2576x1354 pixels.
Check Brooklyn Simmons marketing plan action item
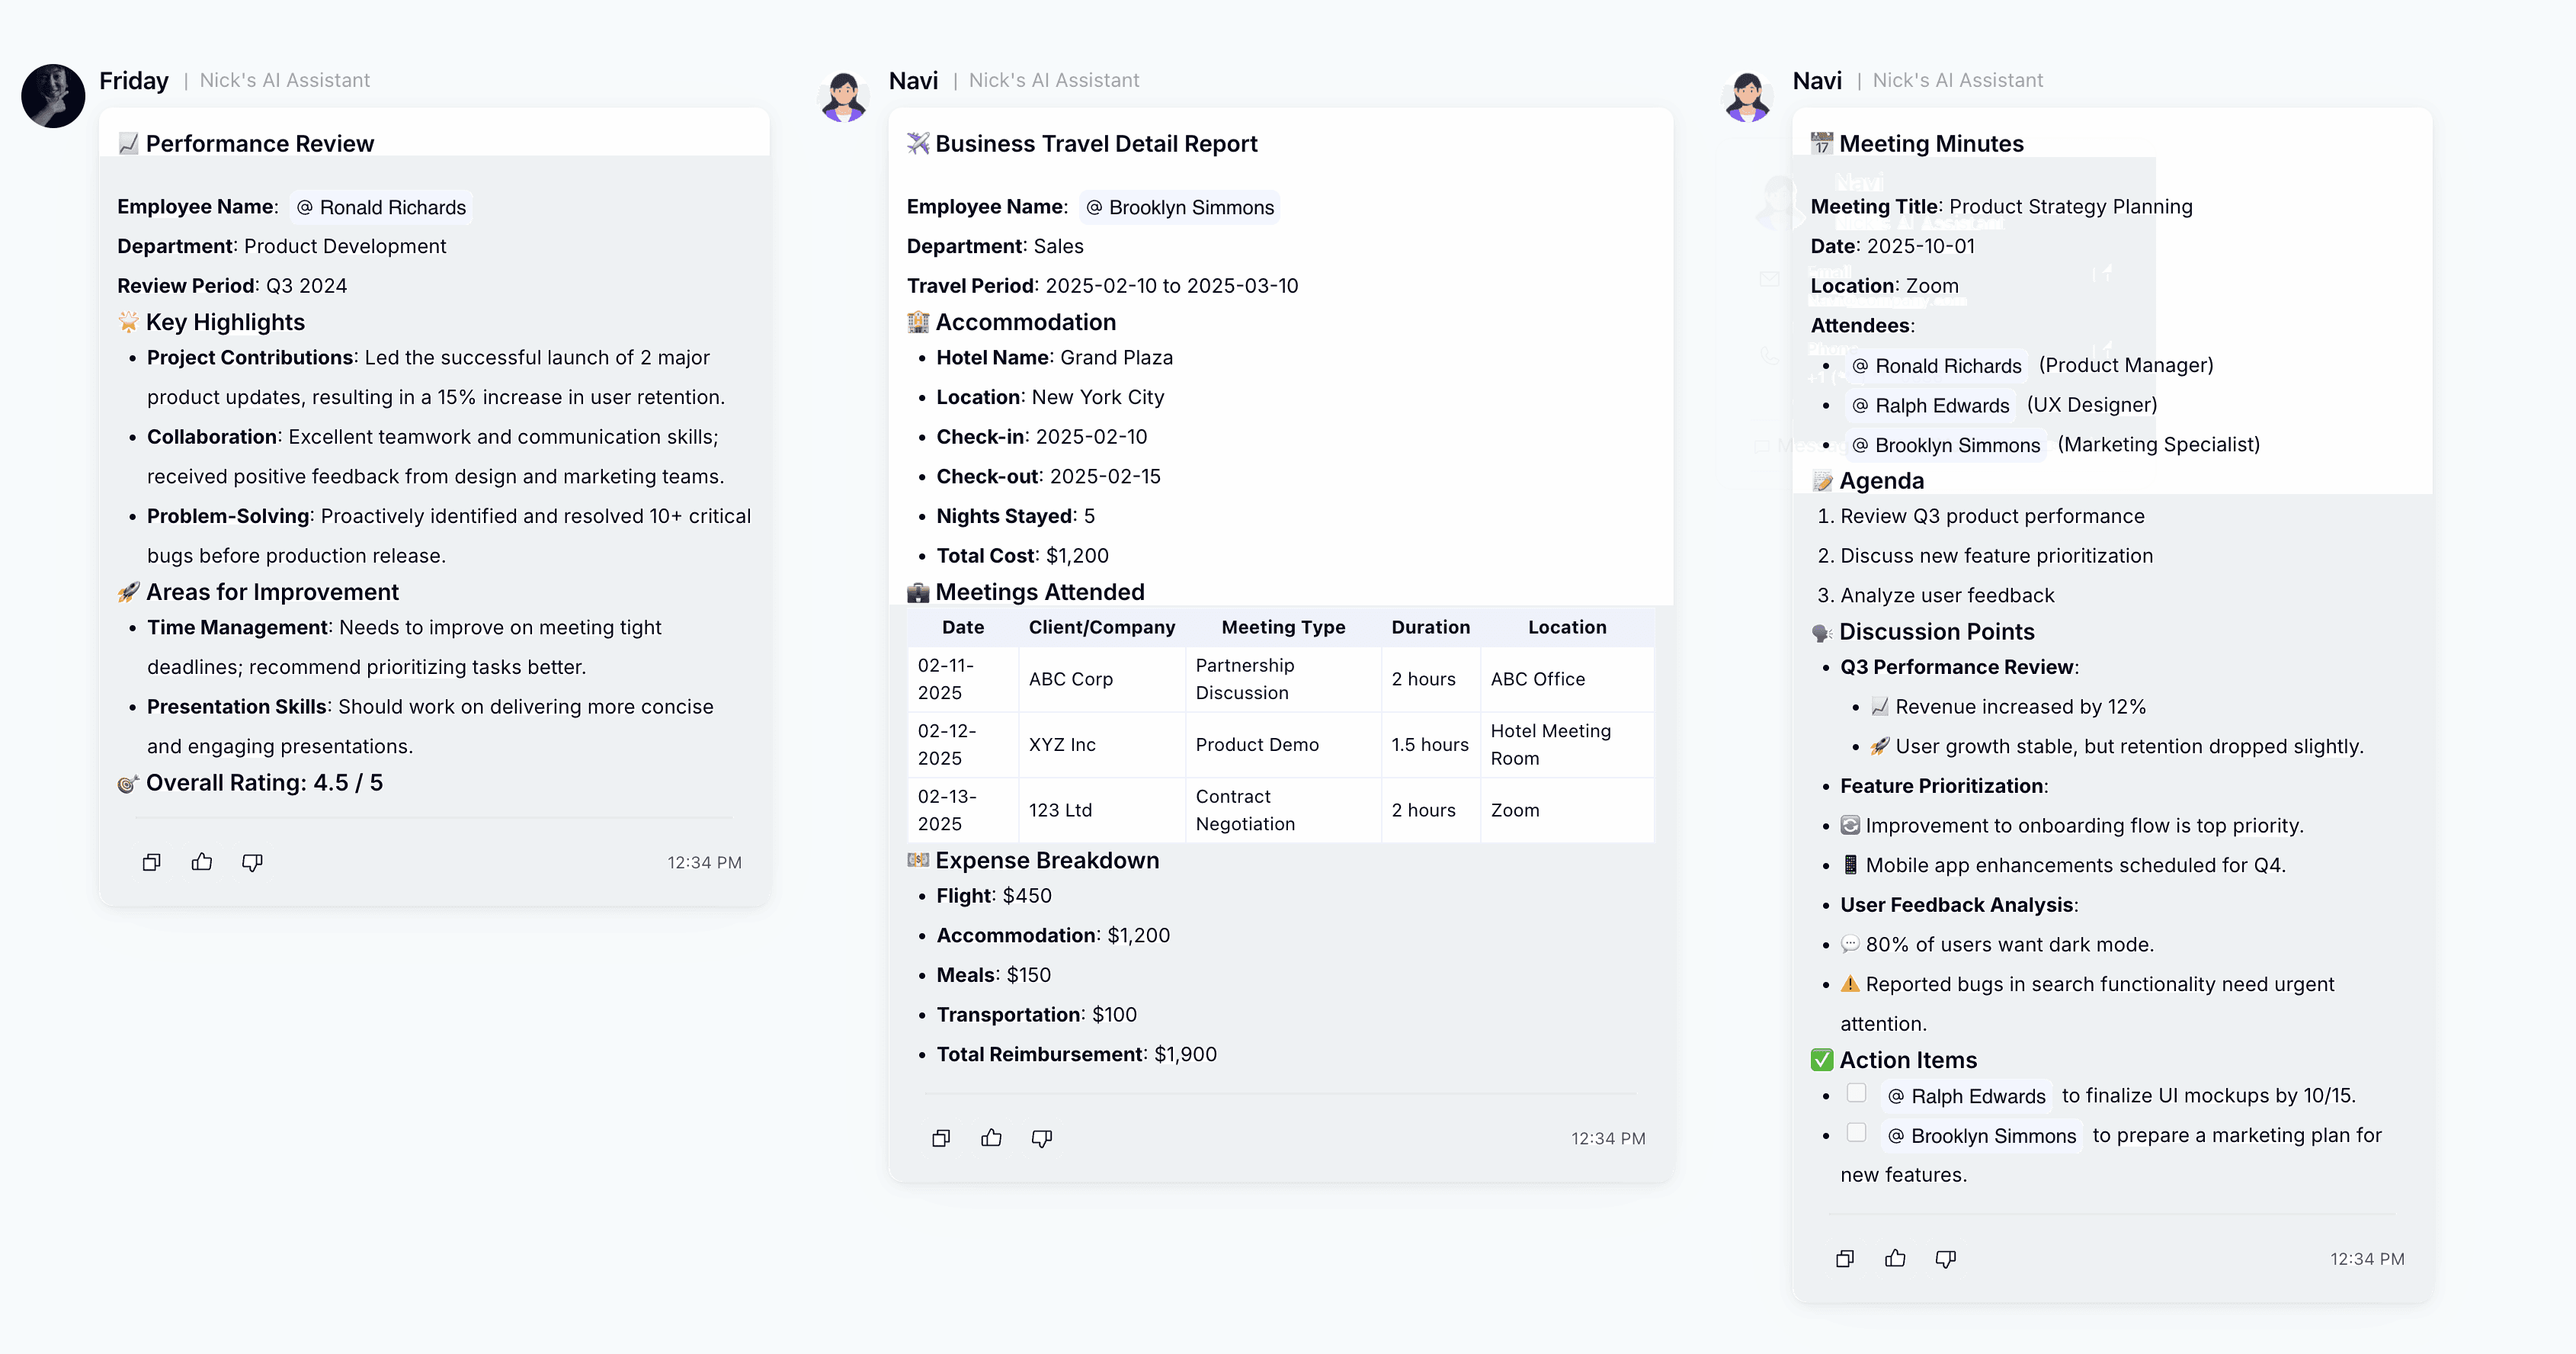tap(1856, 1133)
